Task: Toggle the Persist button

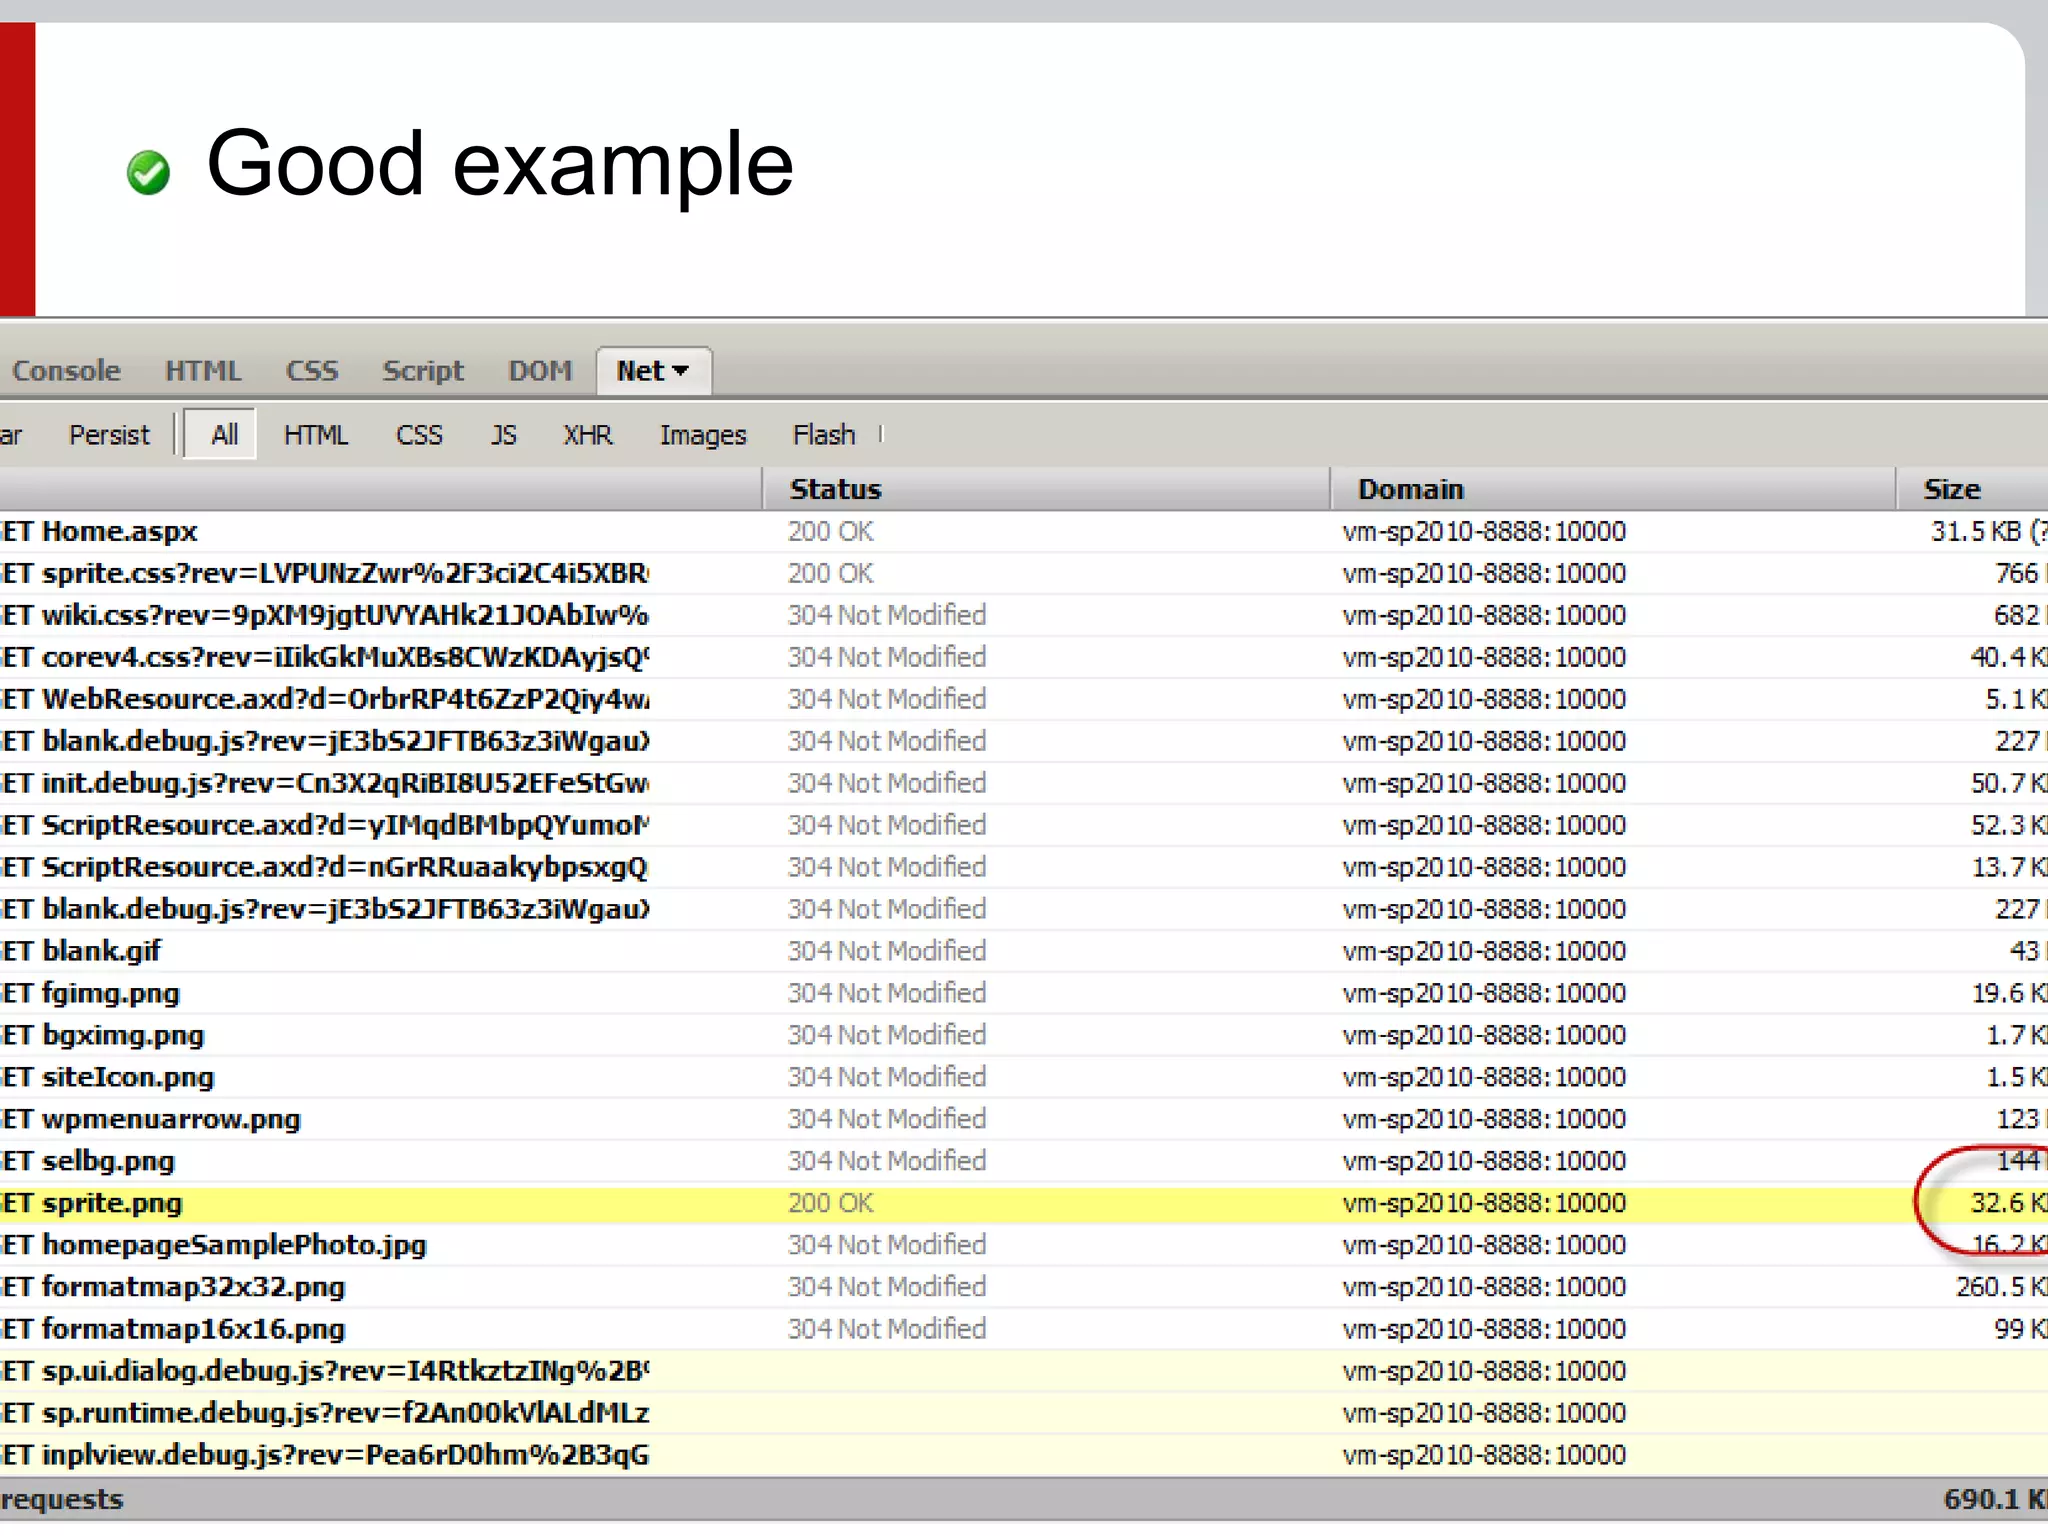Action: [x=109, y=435]
